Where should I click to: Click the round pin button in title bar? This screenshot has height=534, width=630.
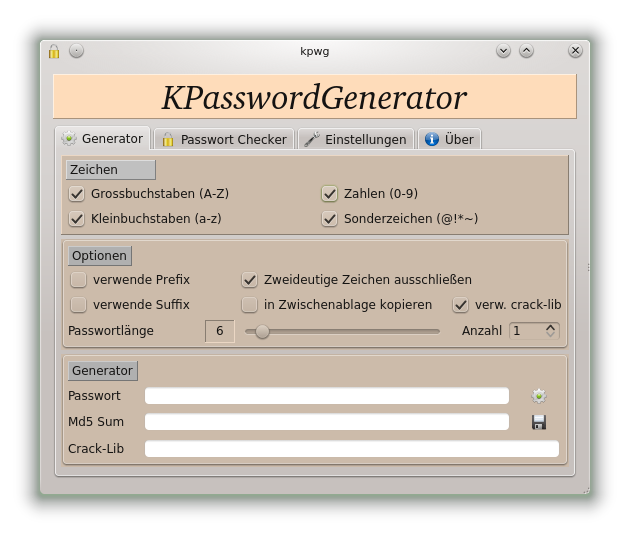(76, 51)
